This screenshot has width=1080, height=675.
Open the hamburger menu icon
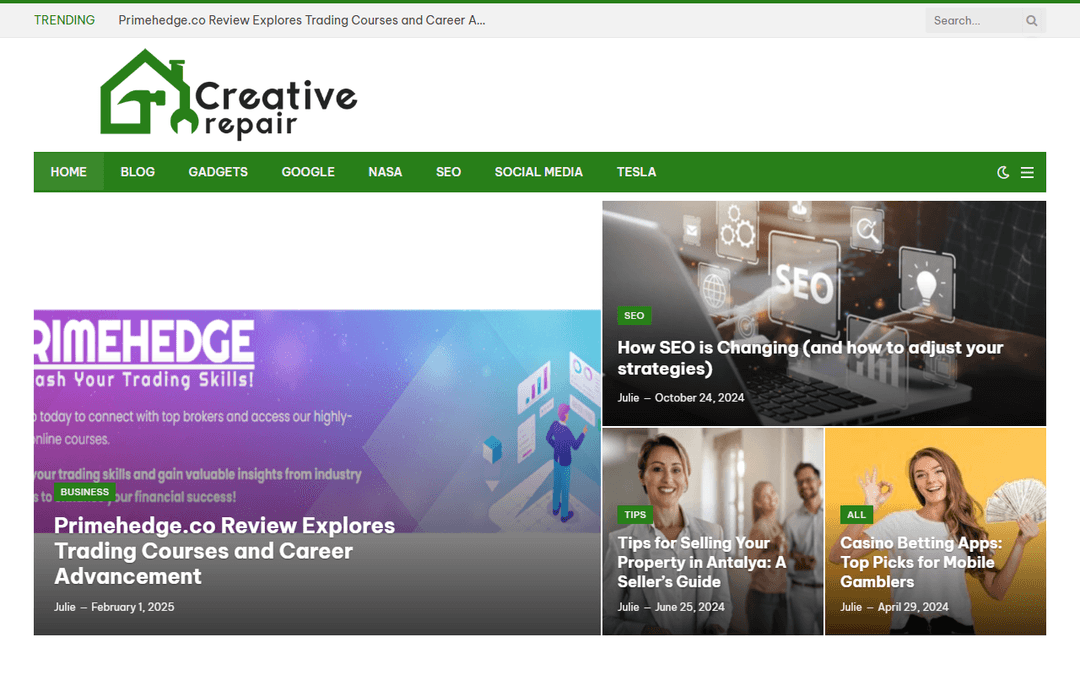coord(1027,172)
